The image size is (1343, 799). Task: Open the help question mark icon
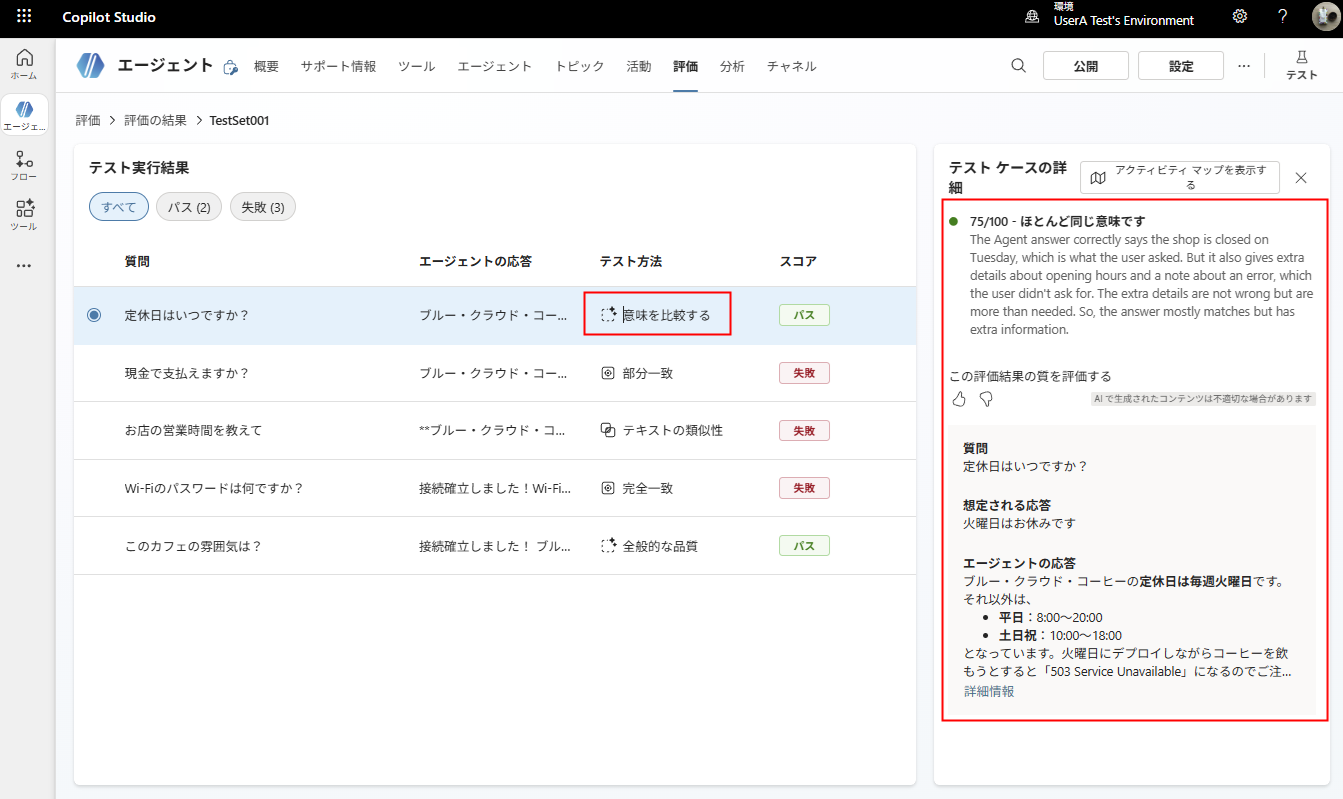click(x=1283, y=17)
